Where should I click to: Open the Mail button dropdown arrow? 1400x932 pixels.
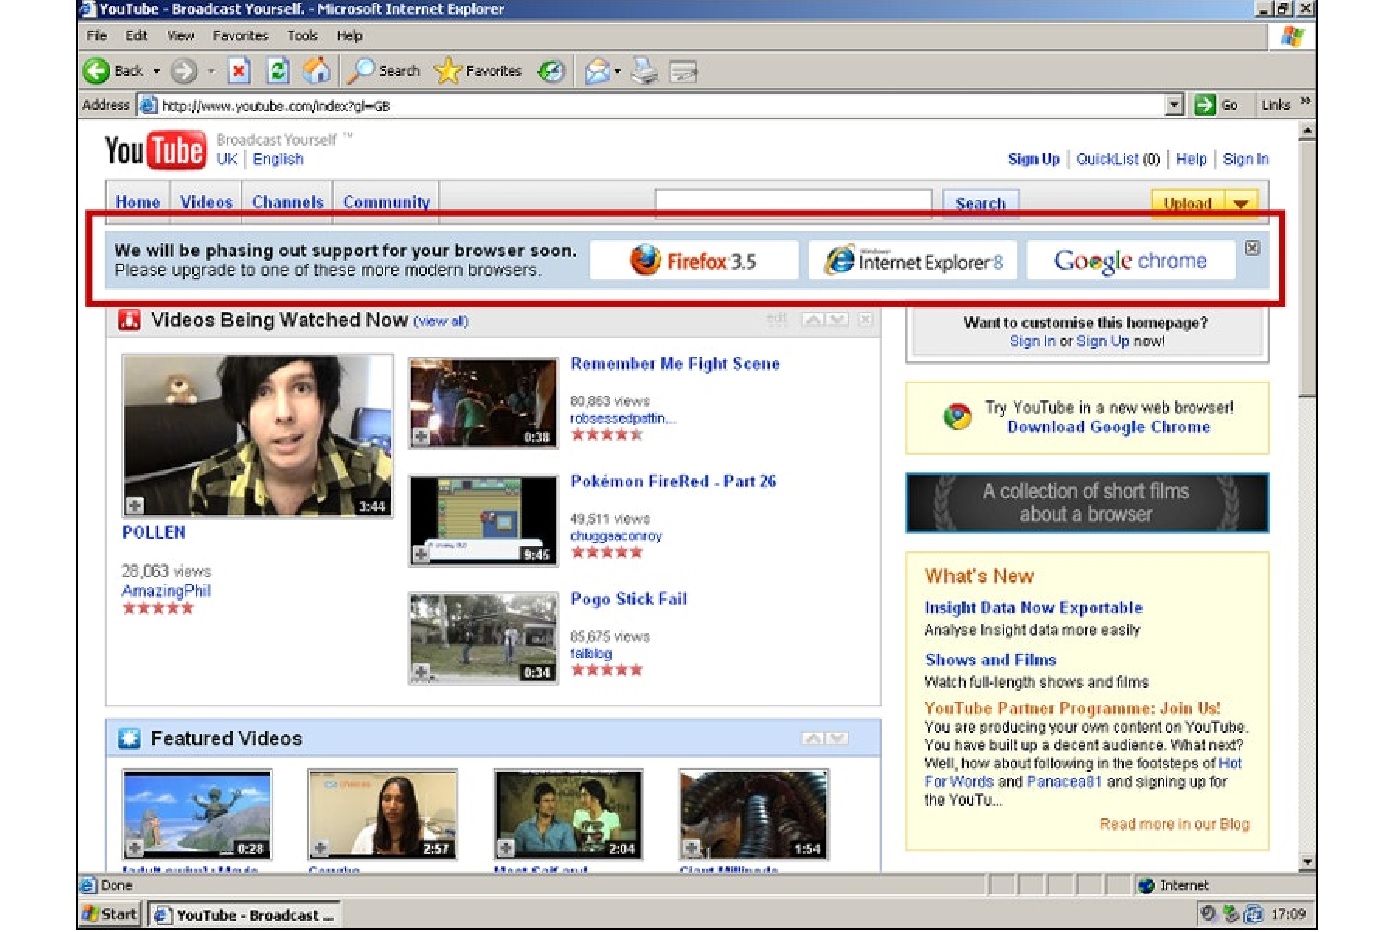(x=617, y=72)
